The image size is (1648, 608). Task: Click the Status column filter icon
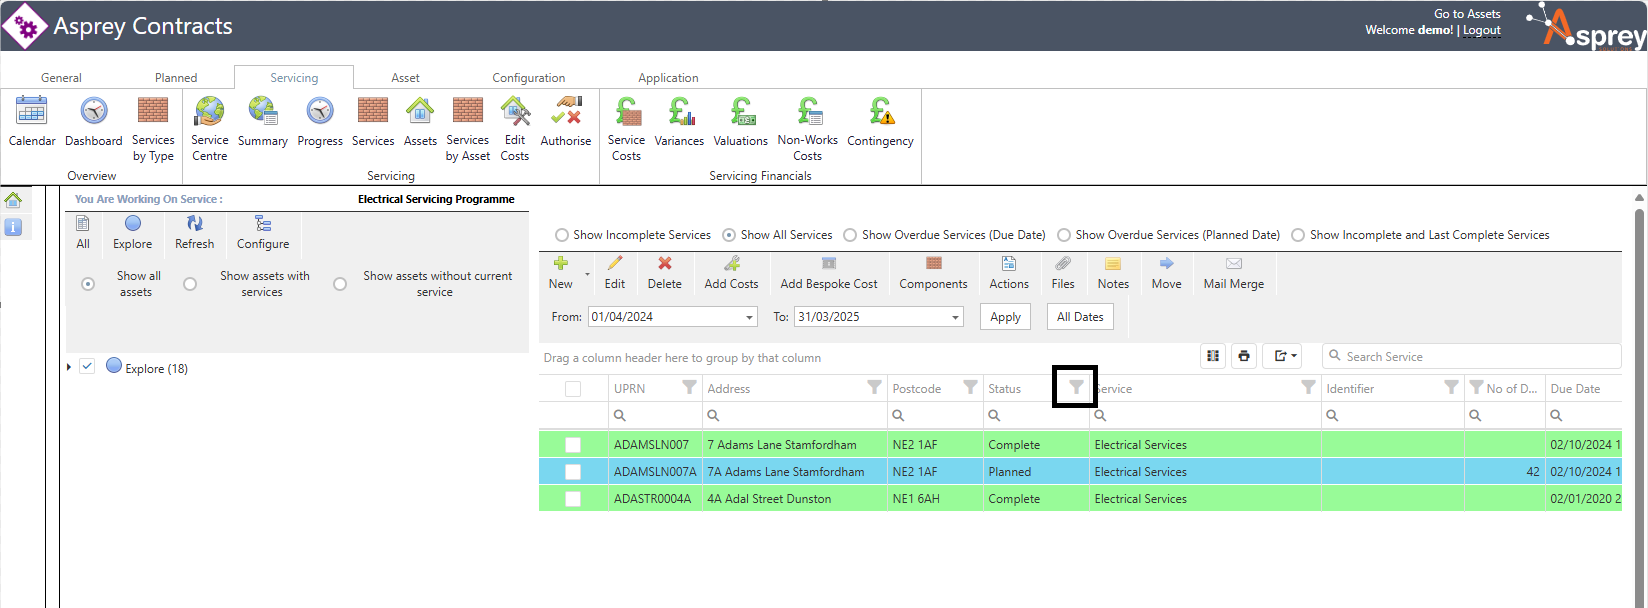[x=1076, y=388]
